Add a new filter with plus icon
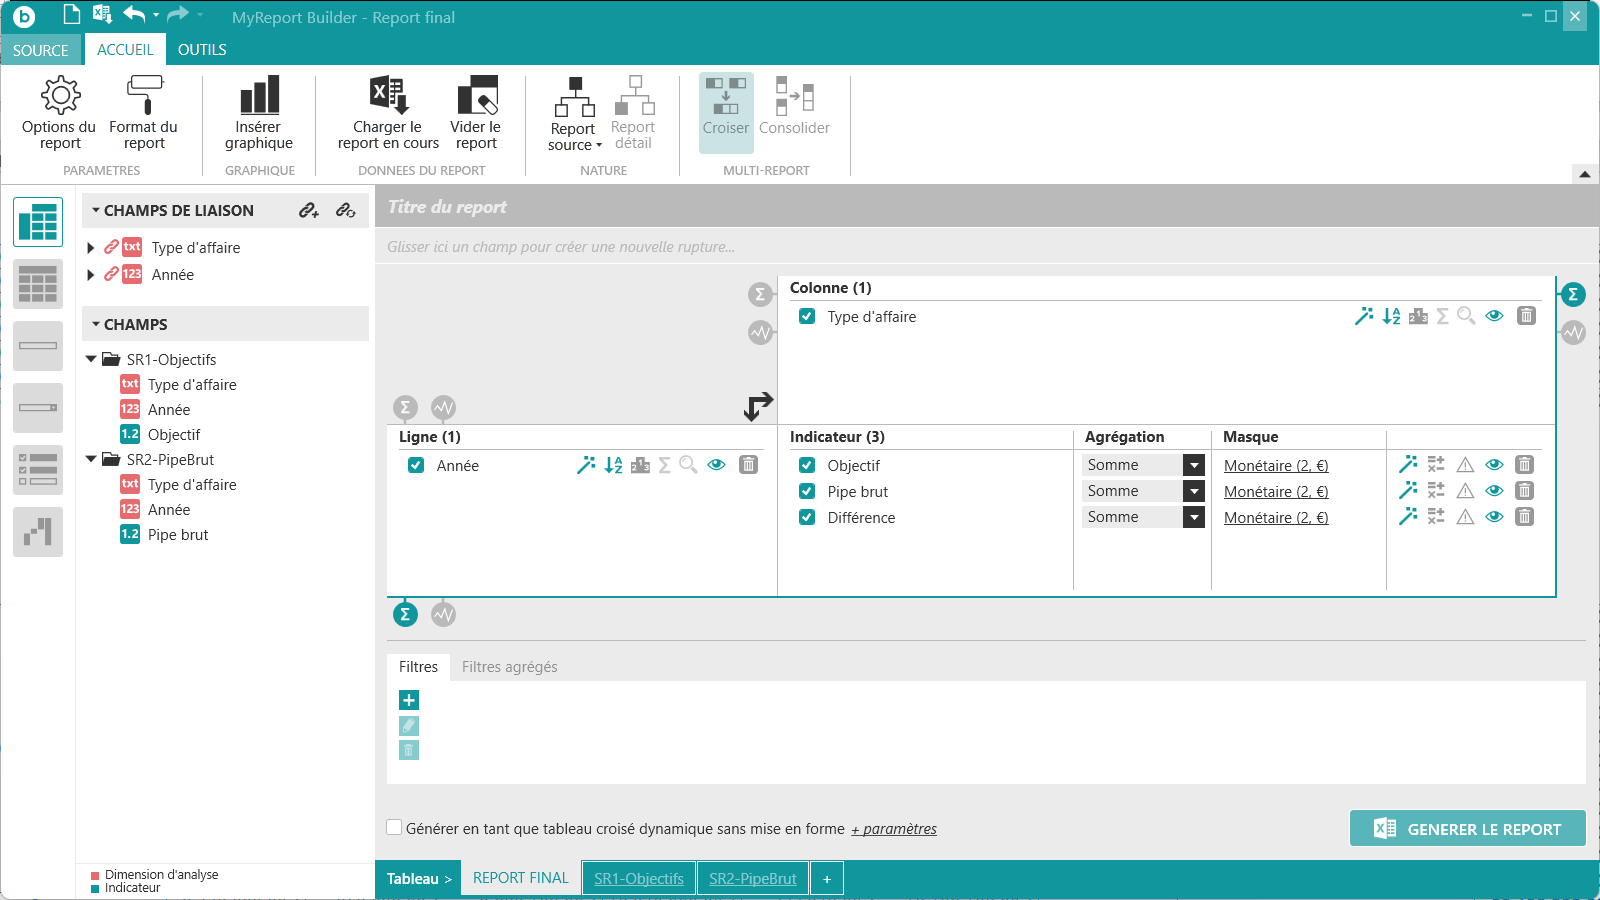The width and height of the screenshot is (1600, 900). [x=409, y=700]
